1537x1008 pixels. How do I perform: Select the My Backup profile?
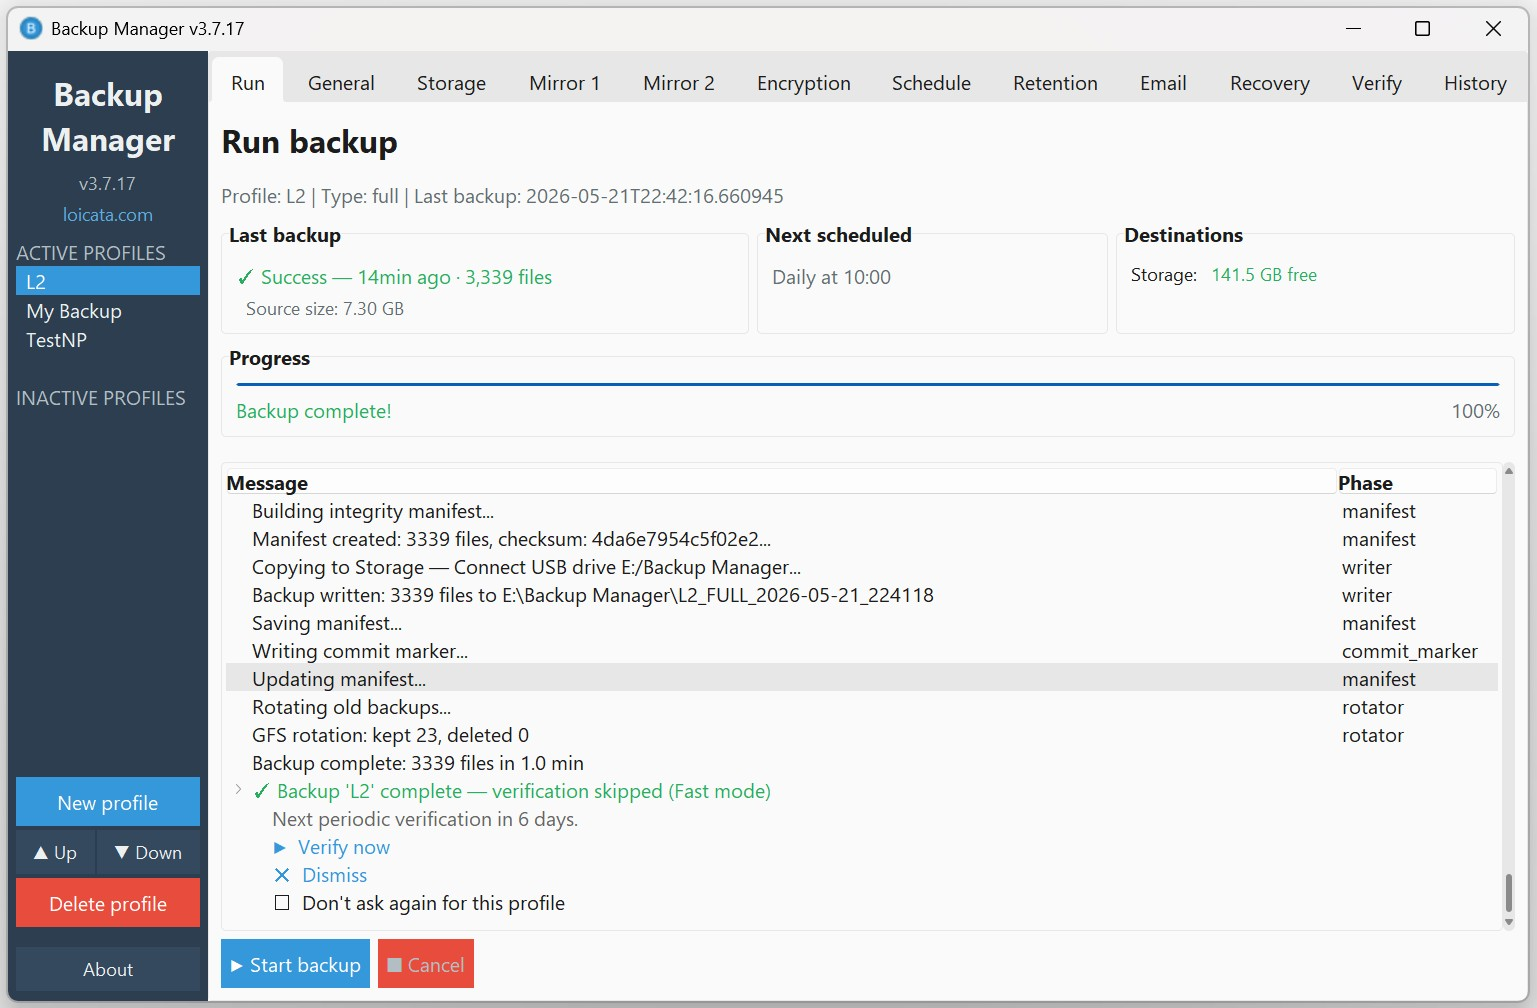click(x=108, y=311)
